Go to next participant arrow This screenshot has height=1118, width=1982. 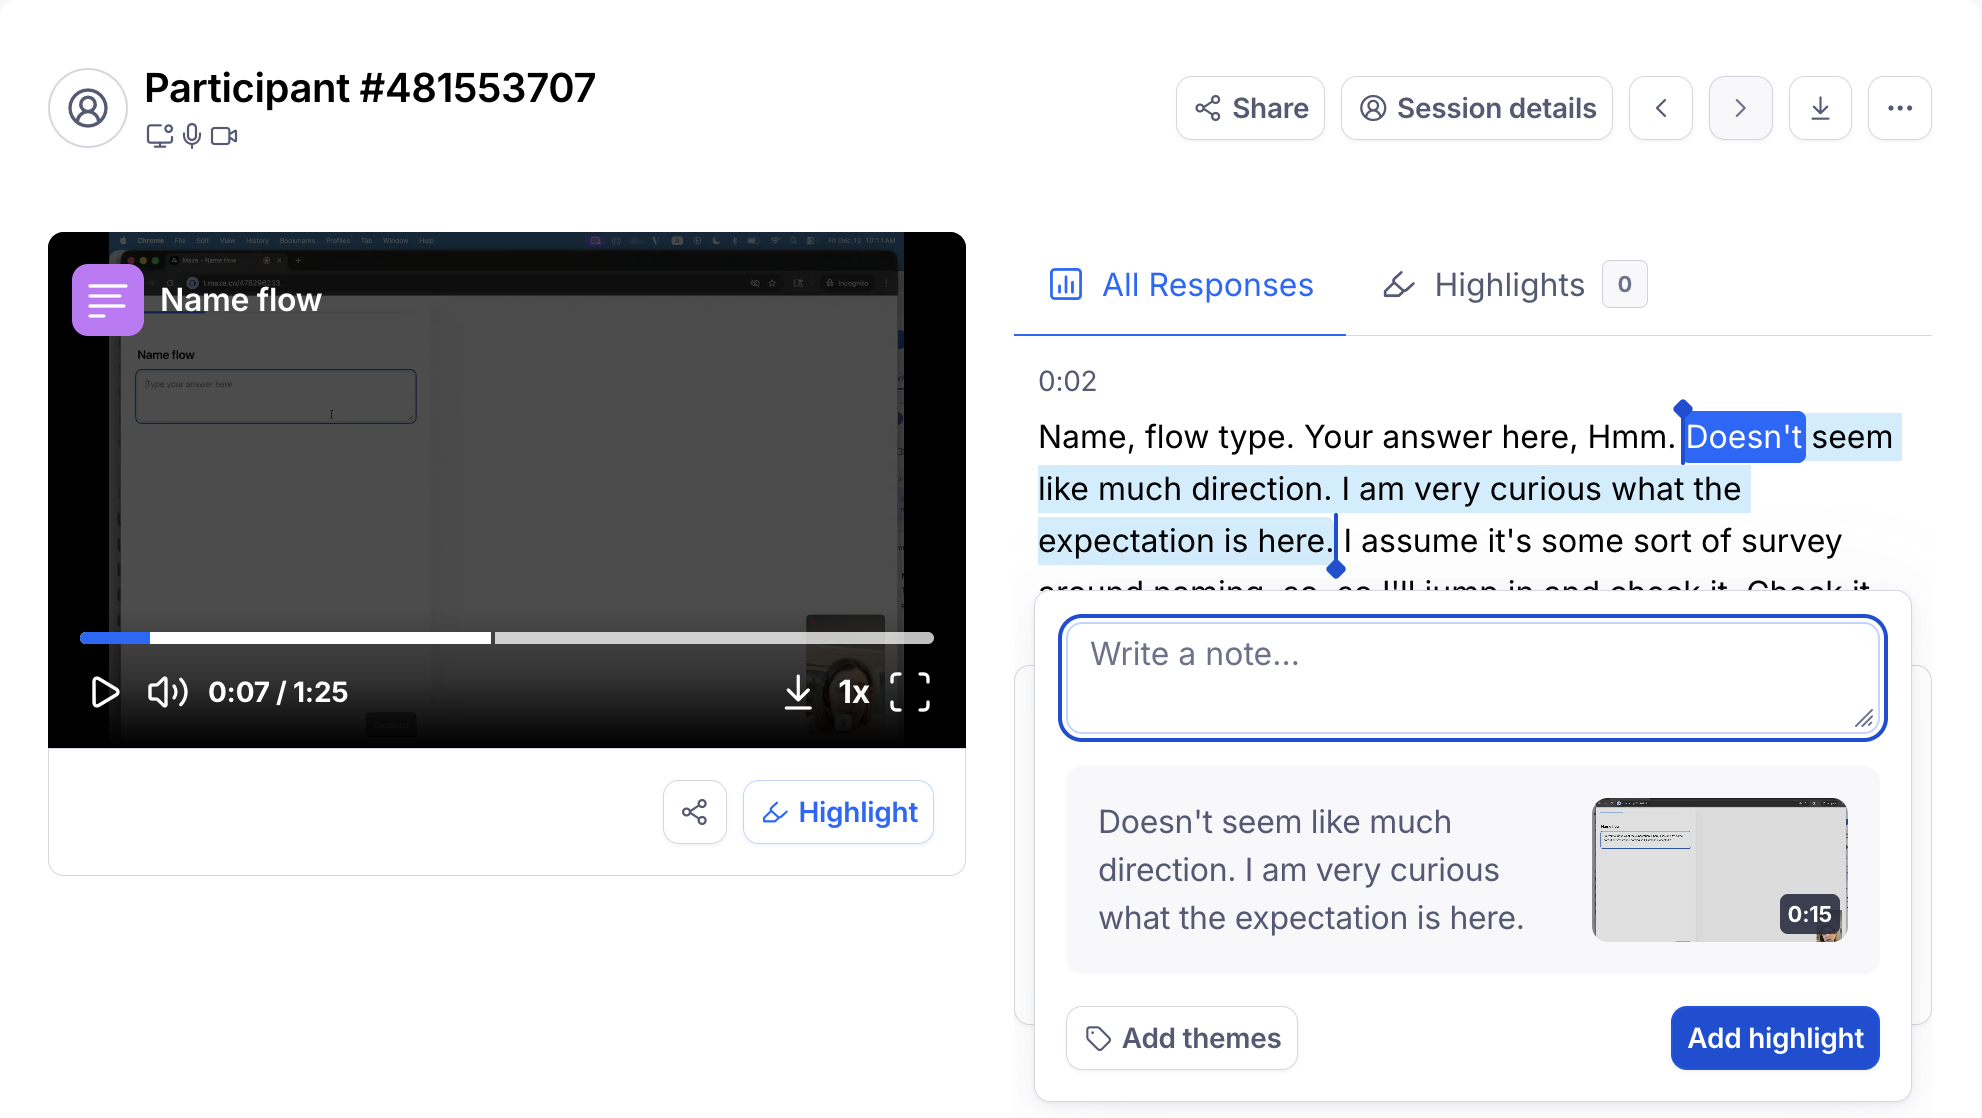(x=1740, y=108)
